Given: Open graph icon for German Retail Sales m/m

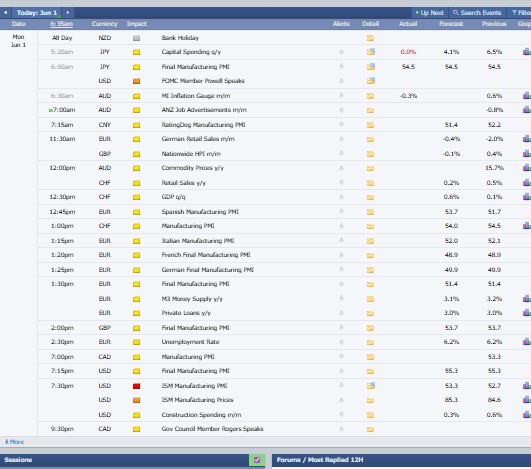Looking at the screenshot, I should 527,138.
